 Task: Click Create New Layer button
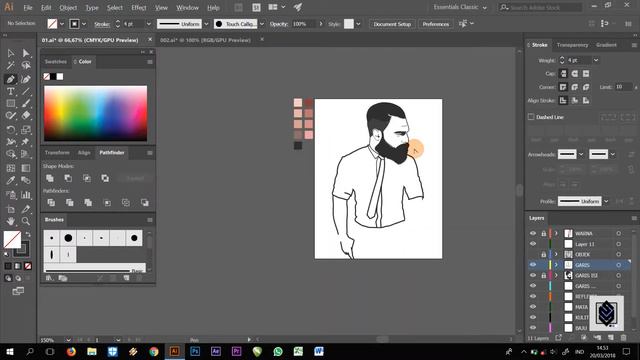611,338
